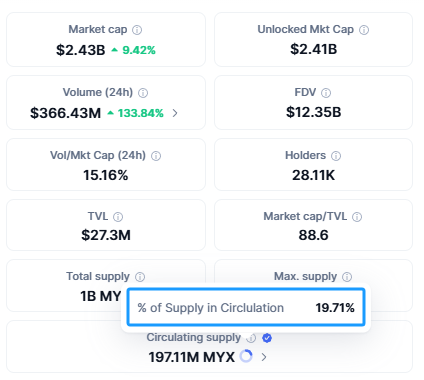Viewport: 424px width, 380px height.
Task: Click the Market cap/TVL info icon
Action: pos(357,217)
